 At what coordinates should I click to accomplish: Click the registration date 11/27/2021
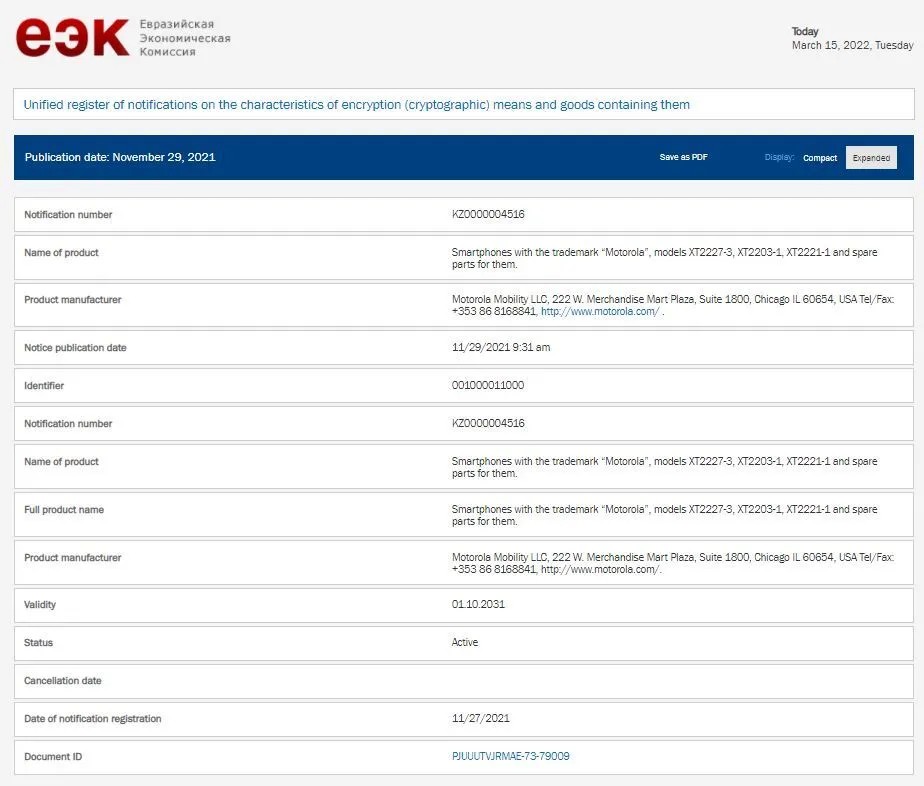(x=480, y=718)
